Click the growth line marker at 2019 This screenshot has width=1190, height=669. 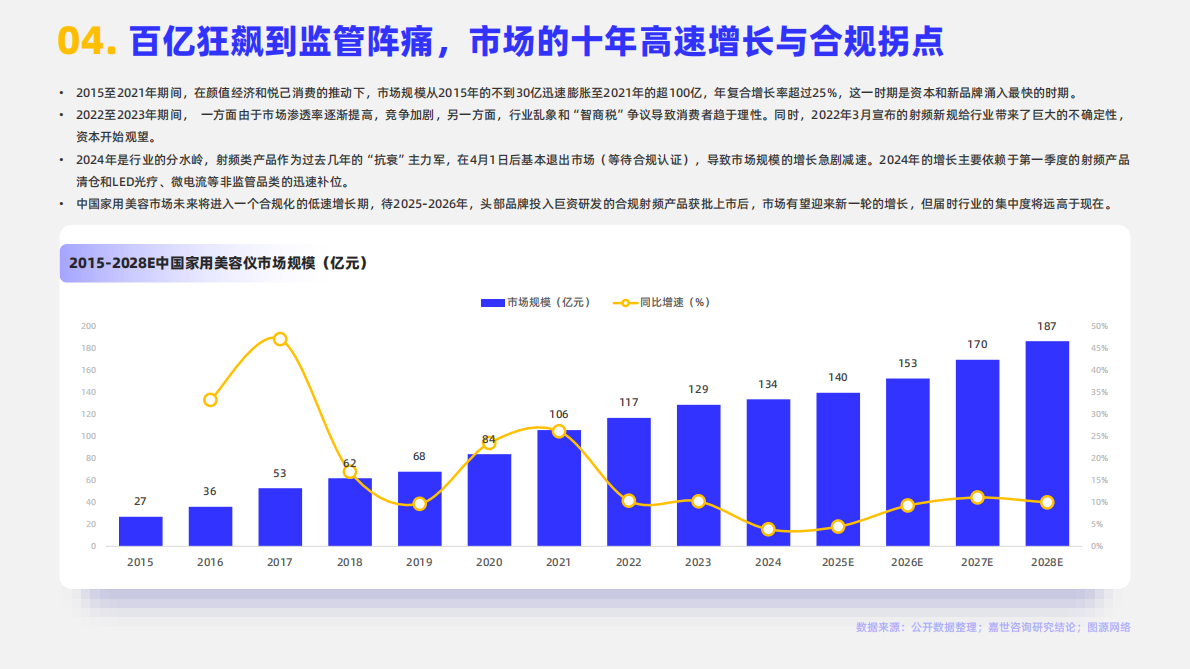[x=418, y=504]
